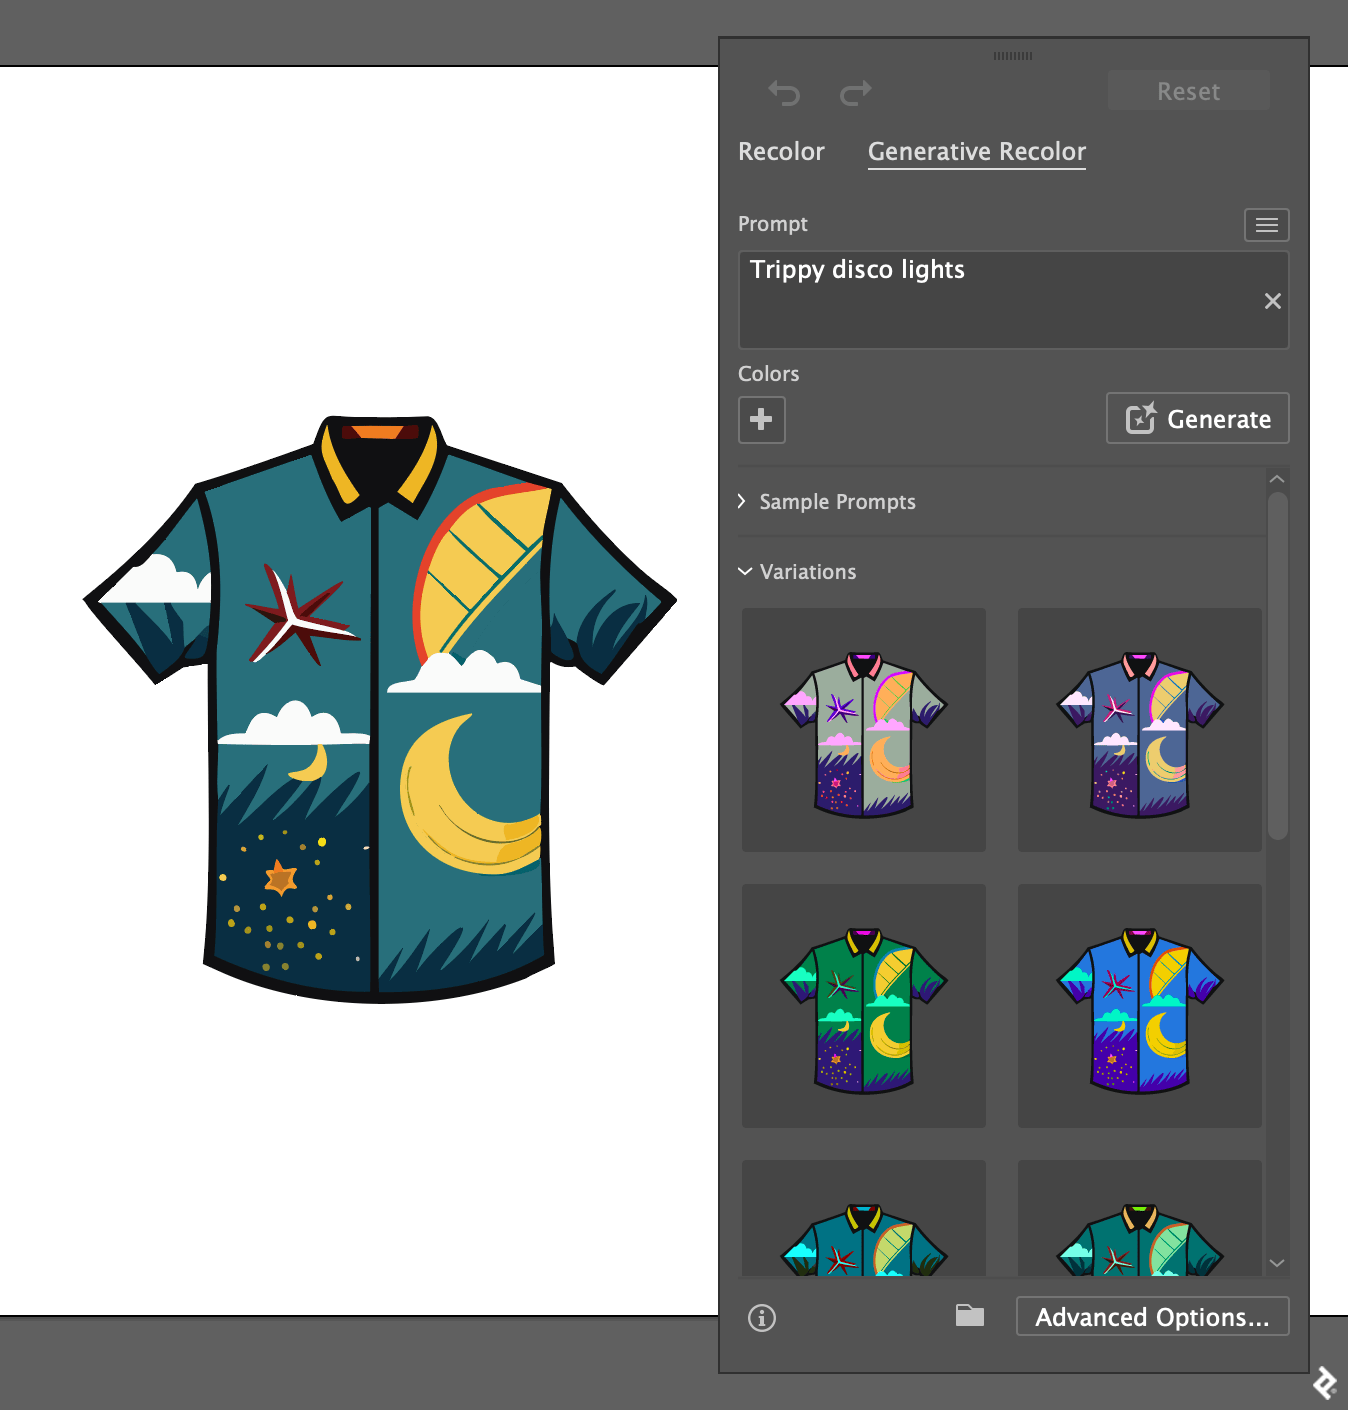This screenshot has width=1348, height=1410.
Task: Click the Reset button
Action: pyautogui.click(x=1189, y=91)
